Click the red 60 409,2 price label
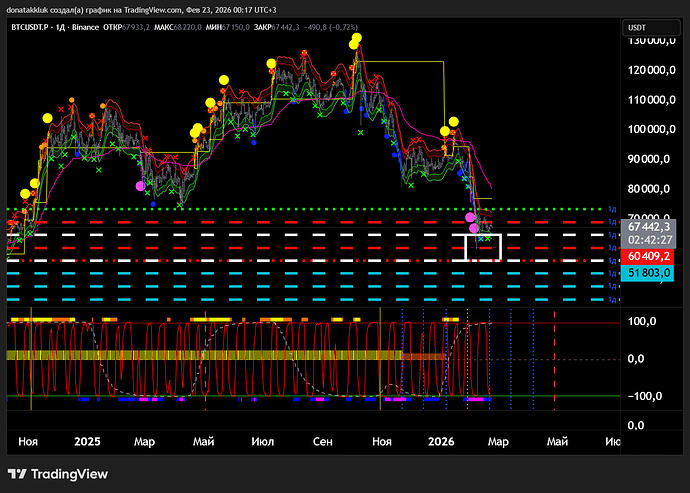The height and width of the screenshot is (493, 690). point(649,257)
